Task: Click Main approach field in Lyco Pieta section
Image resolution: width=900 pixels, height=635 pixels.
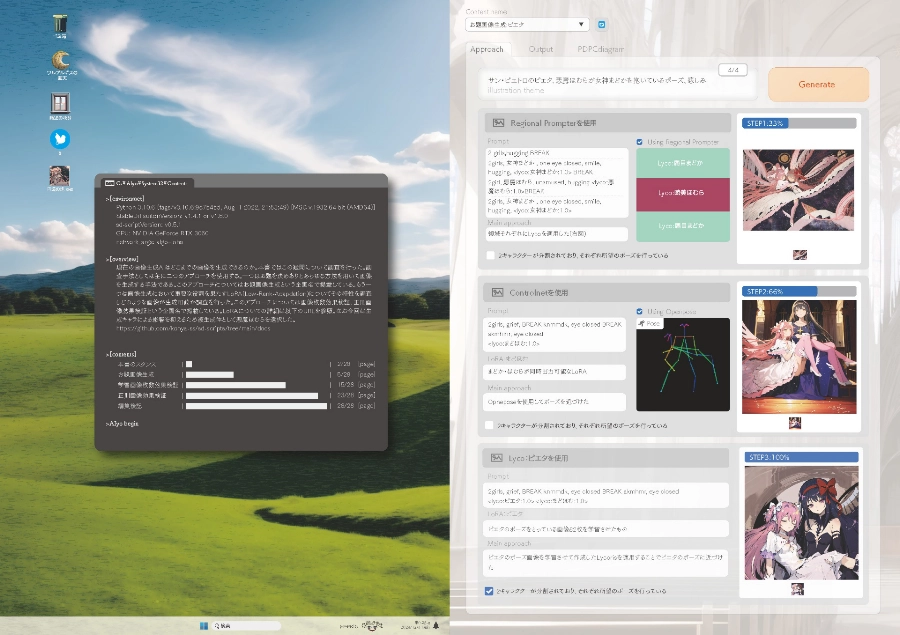Action: click(x=606, y=562)
